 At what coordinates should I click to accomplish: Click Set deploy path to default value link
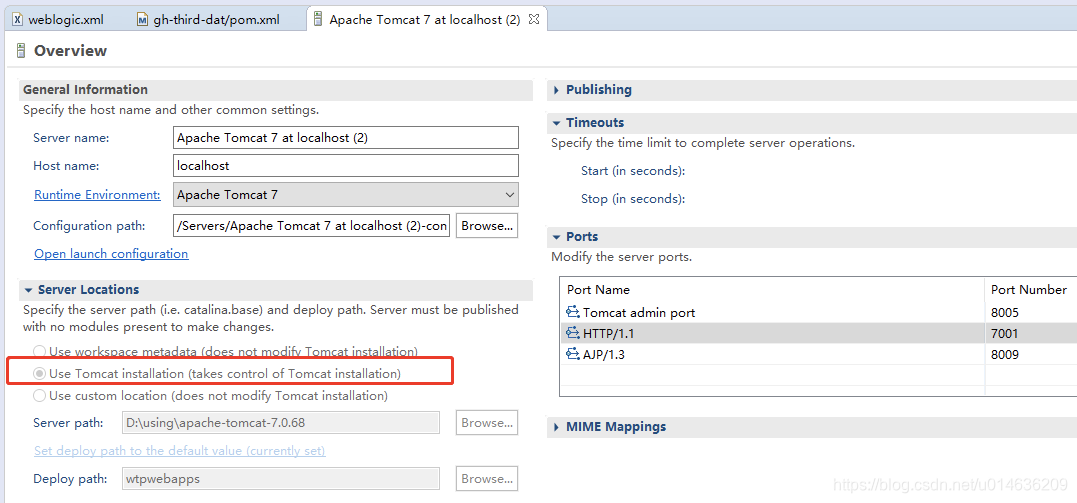coord(180,451)
